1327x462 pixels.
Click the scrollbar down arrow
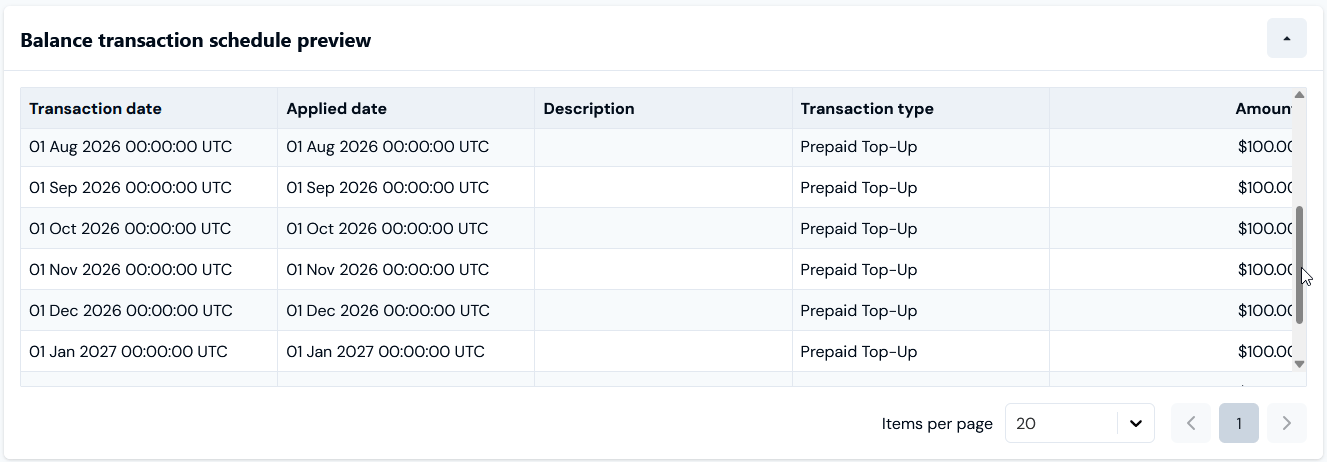[1299, 364]
